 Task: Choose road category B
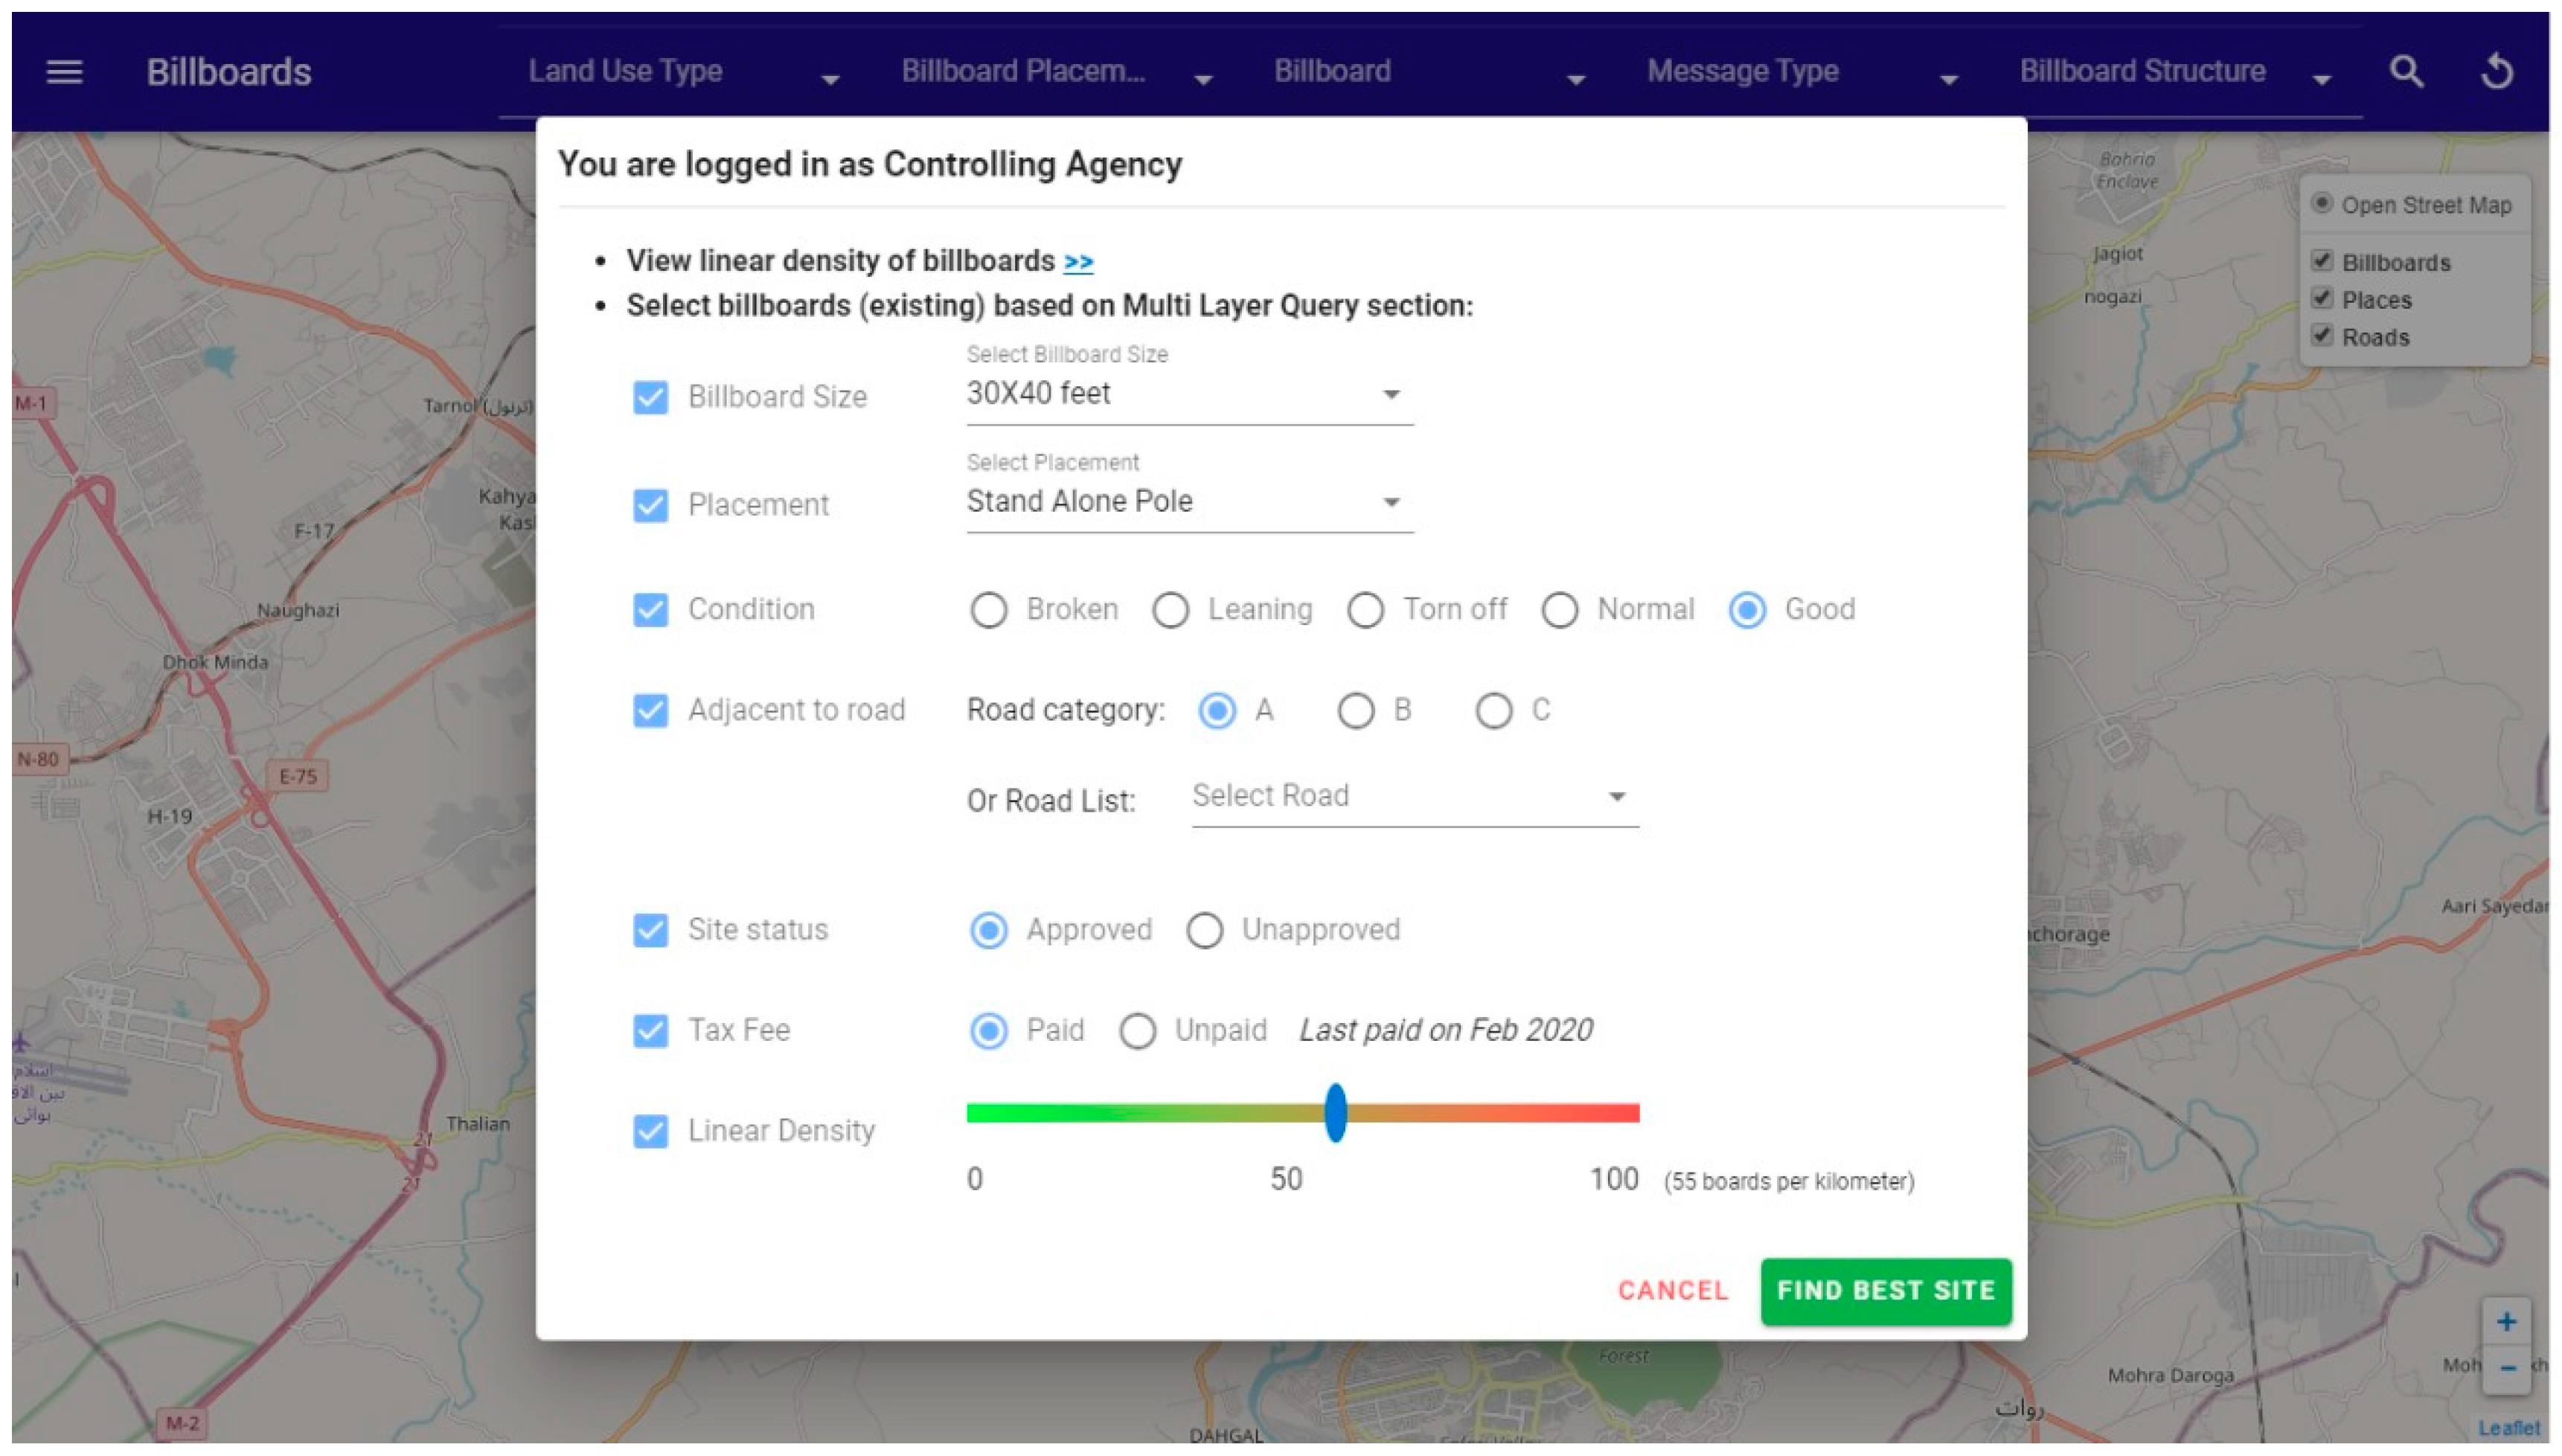pyautogui.click(x=1355, y=711)
